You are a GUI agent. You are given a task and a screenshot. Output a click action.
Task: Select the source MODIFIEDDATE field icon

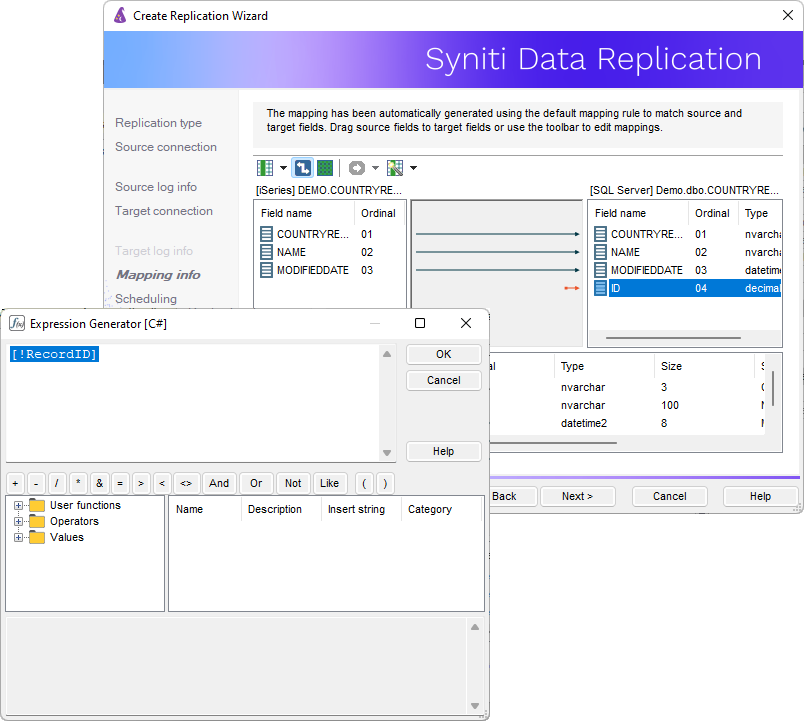click(x=266, y=270)
